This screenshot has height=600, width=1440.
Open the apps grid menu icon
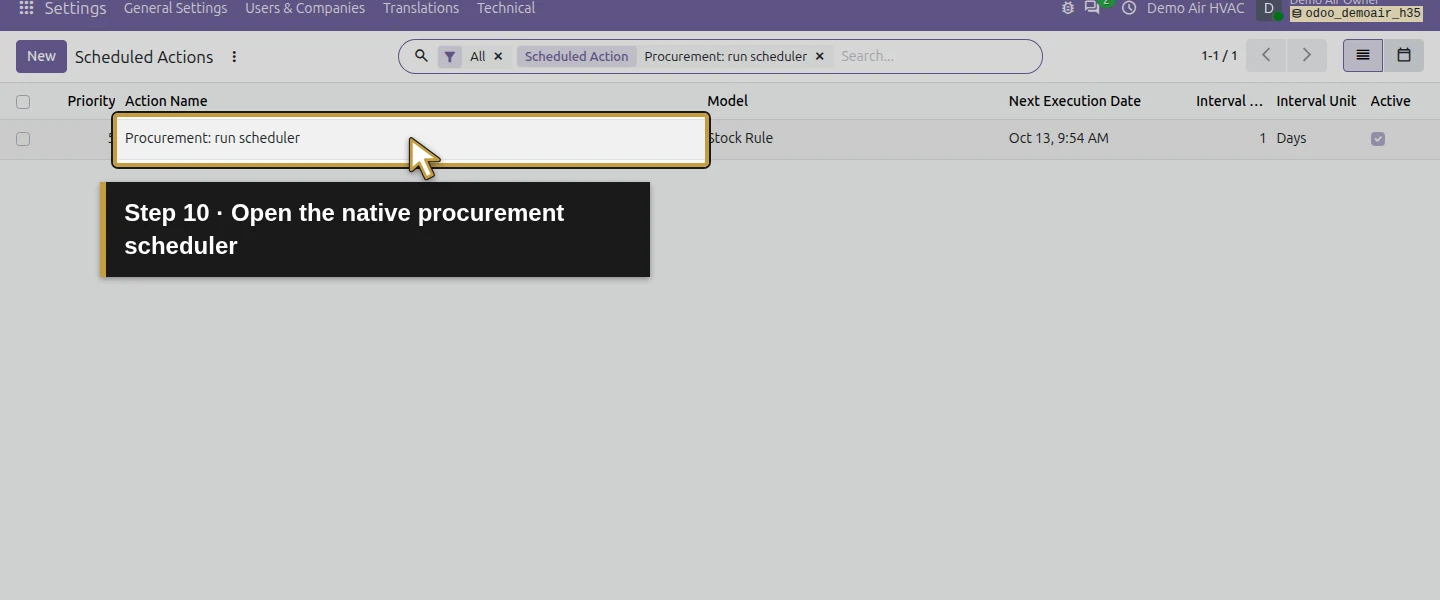coord(27,8)
